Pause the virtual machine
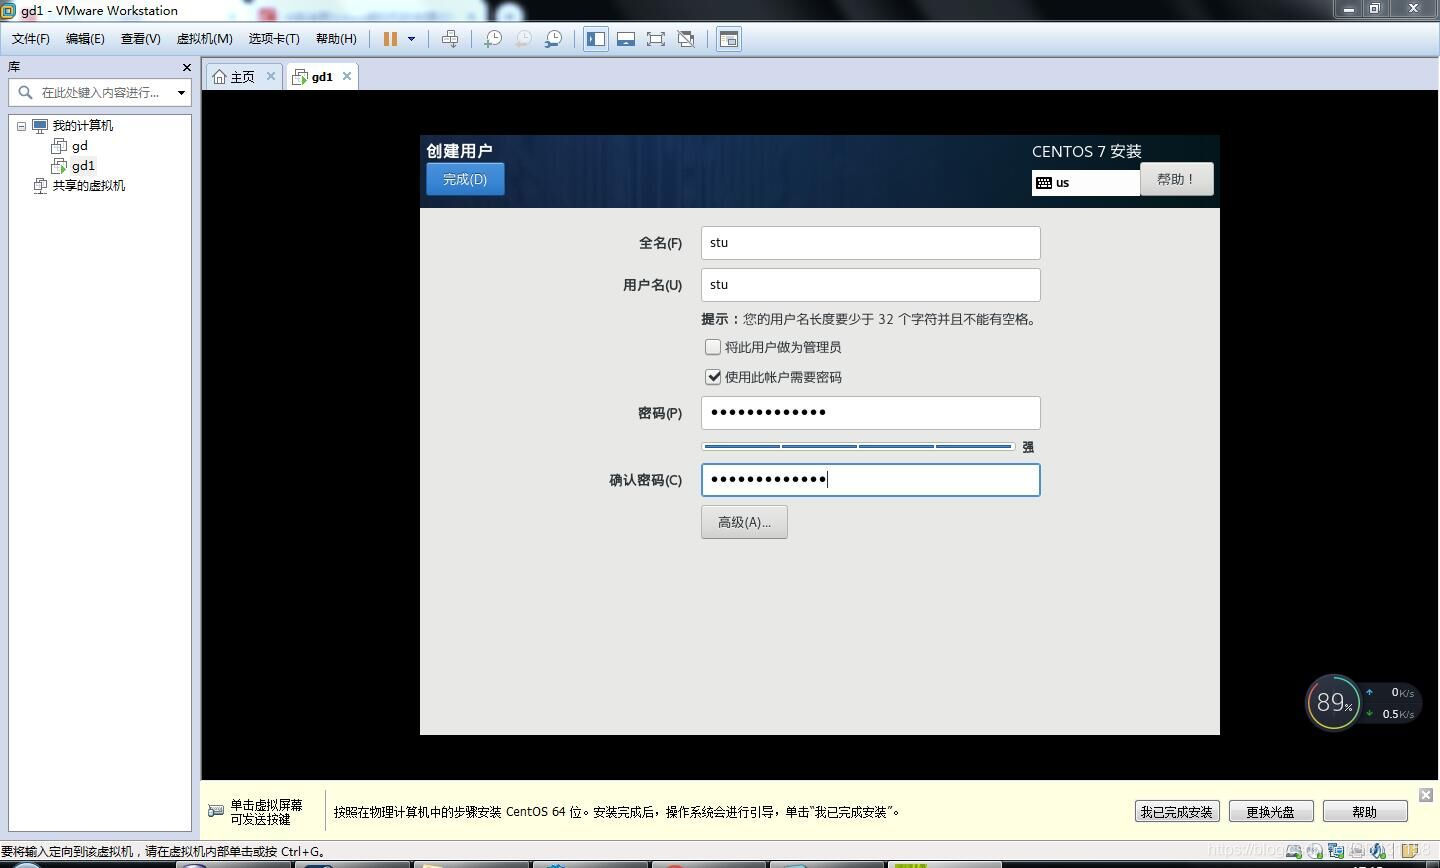 point(390,39)
